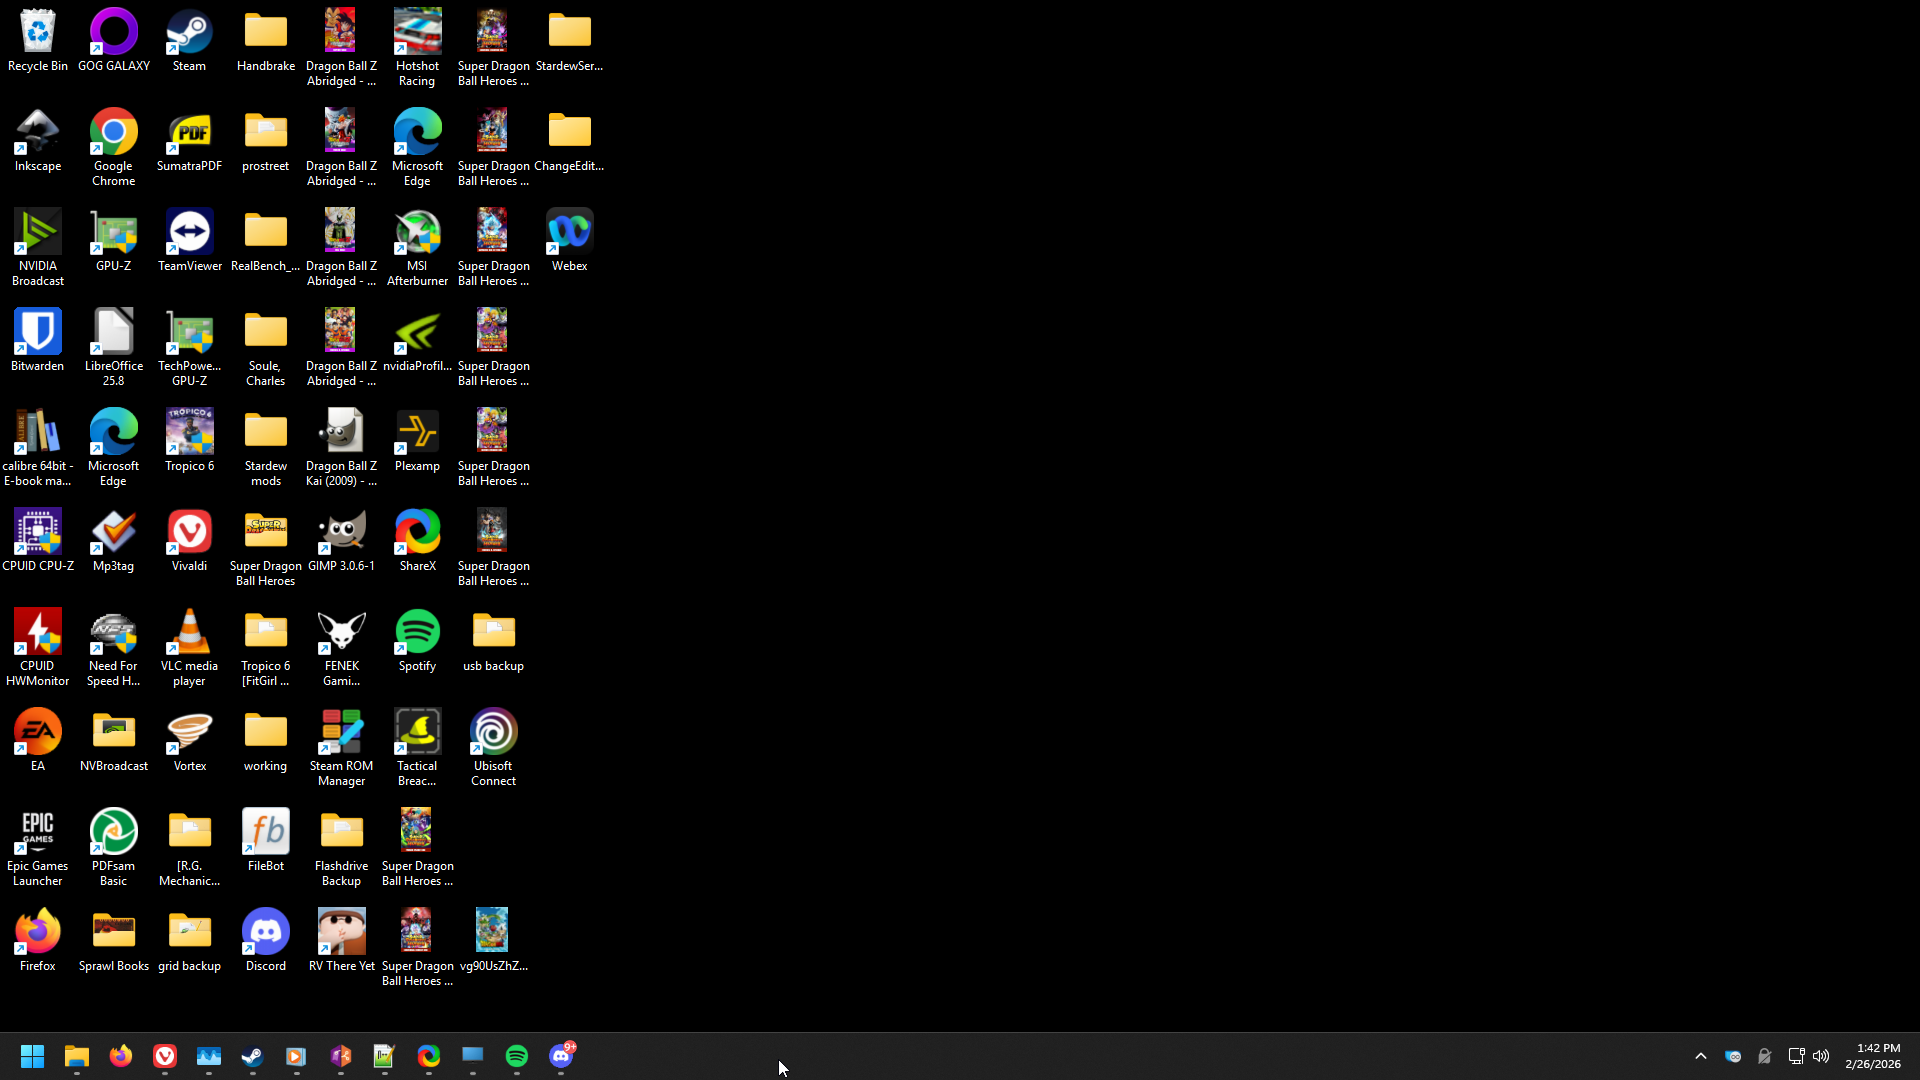Open the Tropico 6 [FitGirl folder
This screenshot has width=1920, height=1080.
click(266, 648)
